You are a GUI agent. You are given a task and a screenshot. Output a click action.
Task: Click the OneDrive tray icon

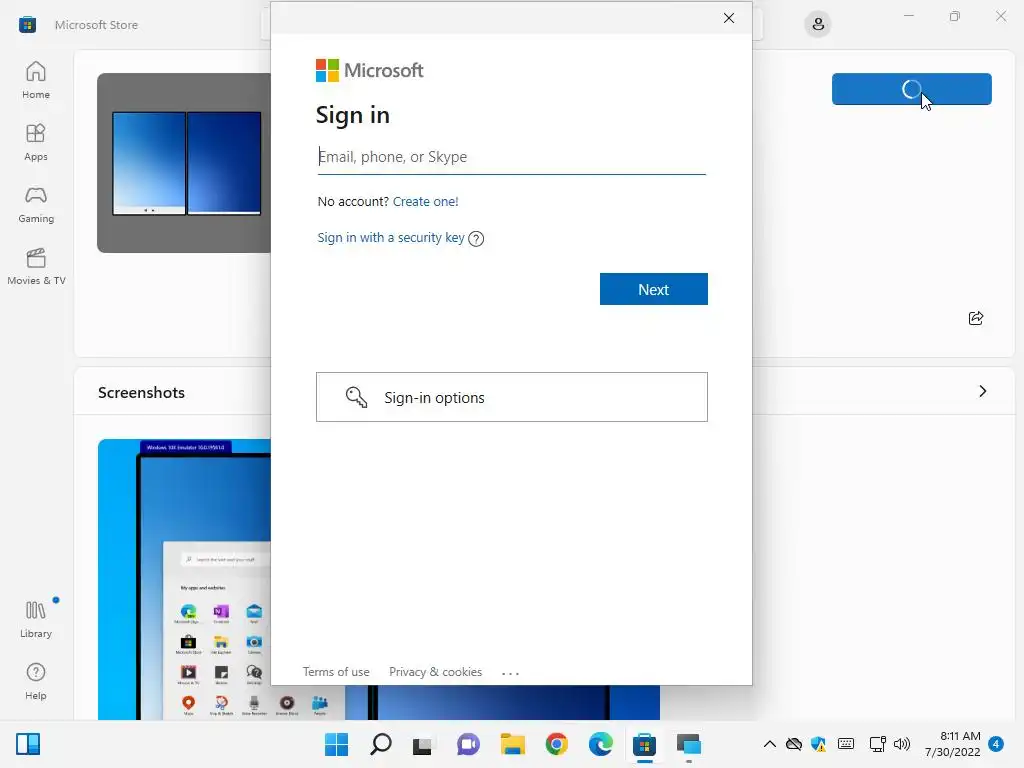tap(793, 744)
